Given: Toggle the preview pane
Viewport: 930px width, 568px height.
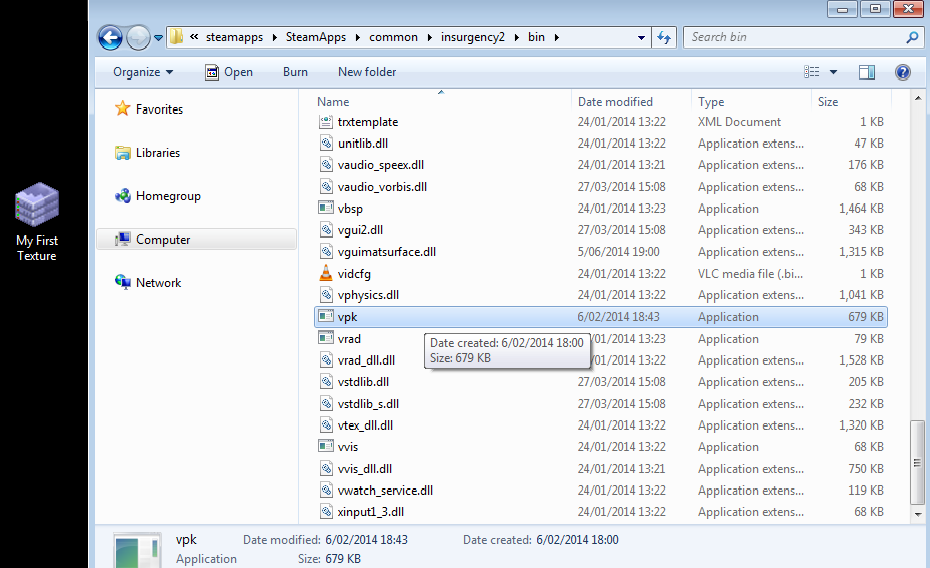Looking at the screenshot, I should pyautogui.click(x=867, y=72).
